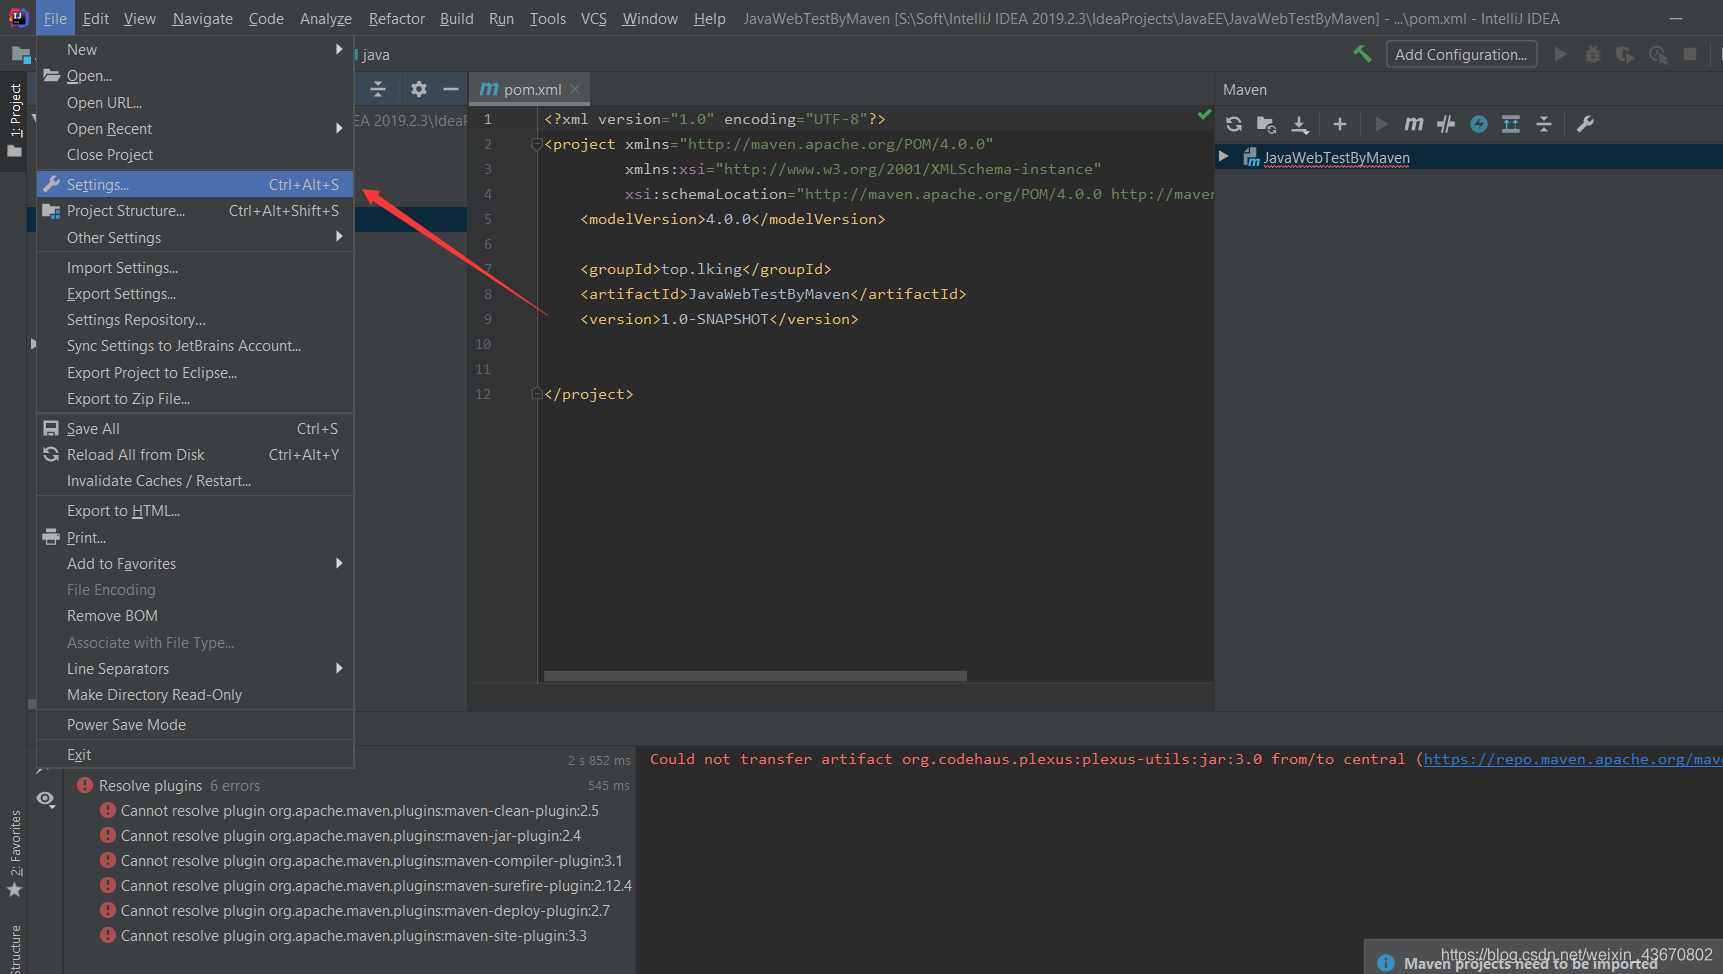This screenshot has width=1723, height=974.
Task: Expand the Open Recent submenu
Action: [x=195, y=128]
